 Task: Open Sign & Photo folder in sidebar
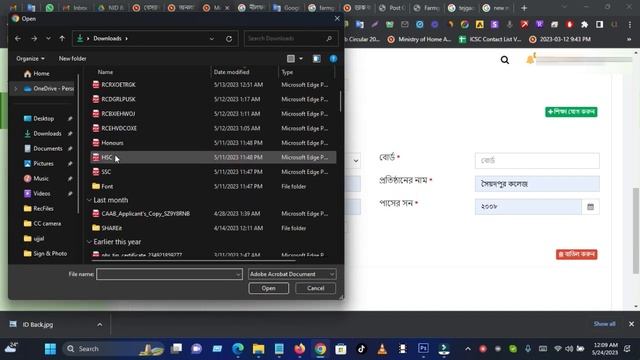50,253
